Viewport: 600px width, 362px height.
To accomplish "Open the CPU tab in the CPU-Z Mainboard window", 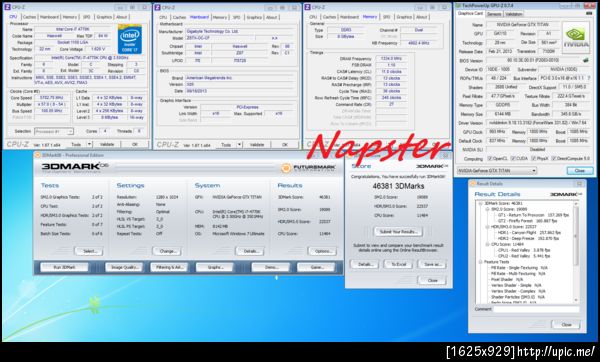I will tap(163, 17).
